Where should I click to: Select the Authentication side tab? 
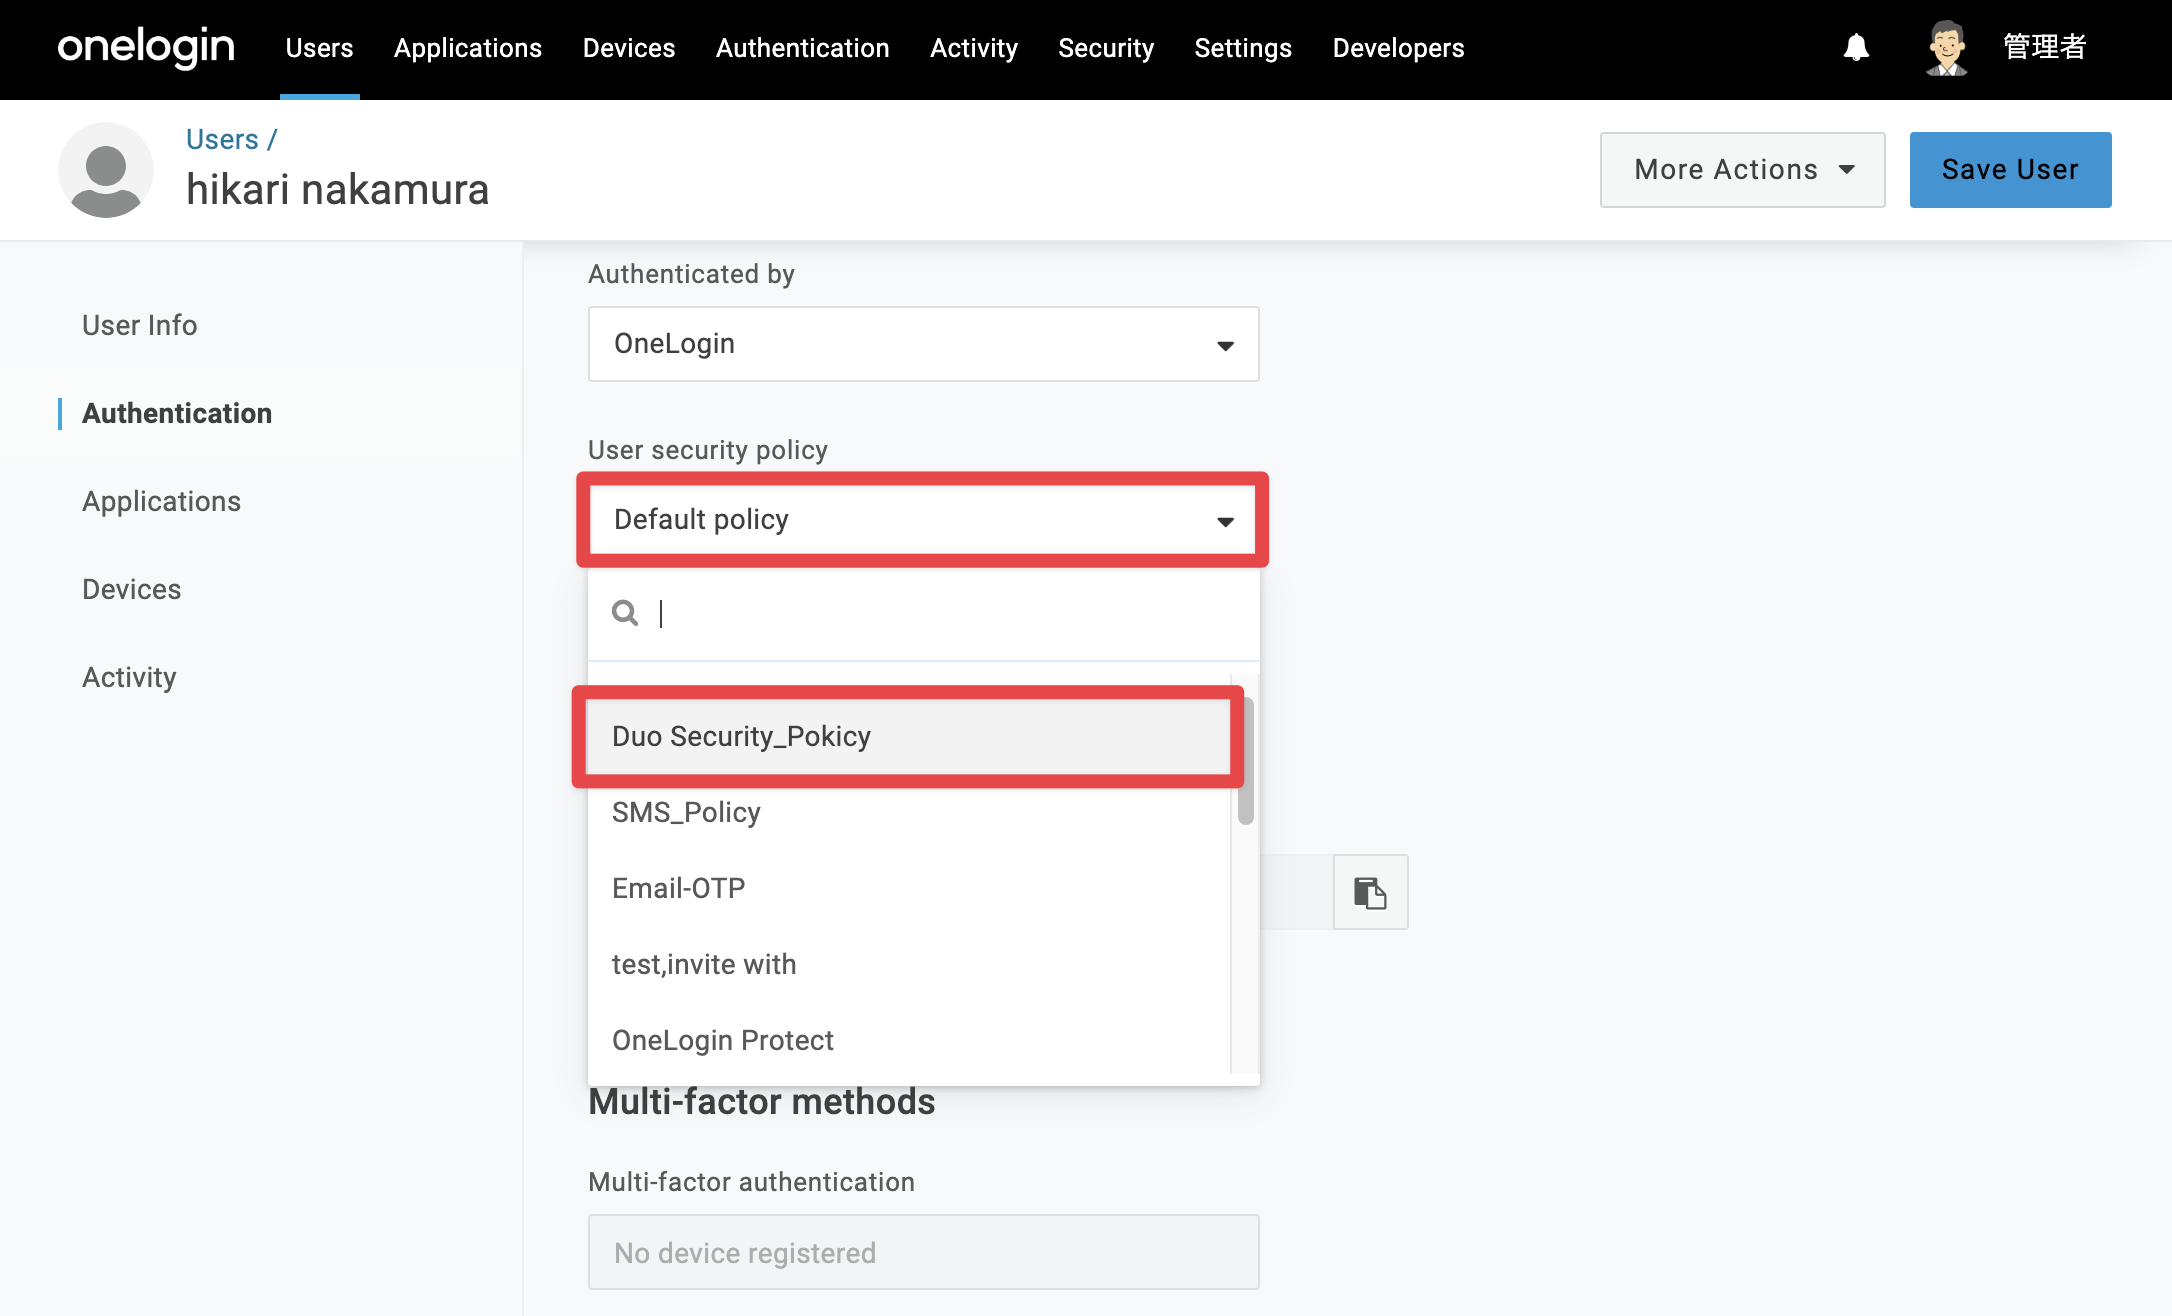(x=177, y=413)
